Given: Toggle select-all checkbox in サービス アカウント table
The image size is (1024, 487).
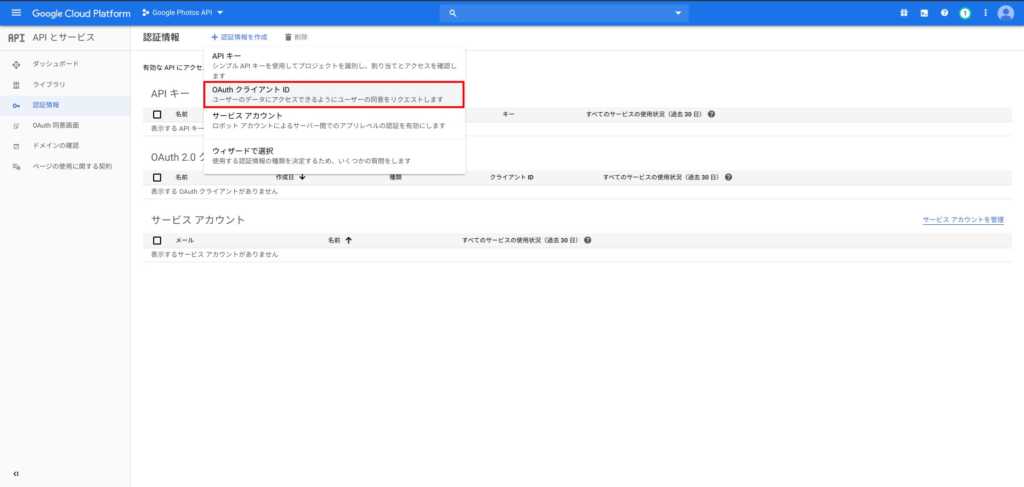Looking at the screenshot, I should [x=157, y=240].
